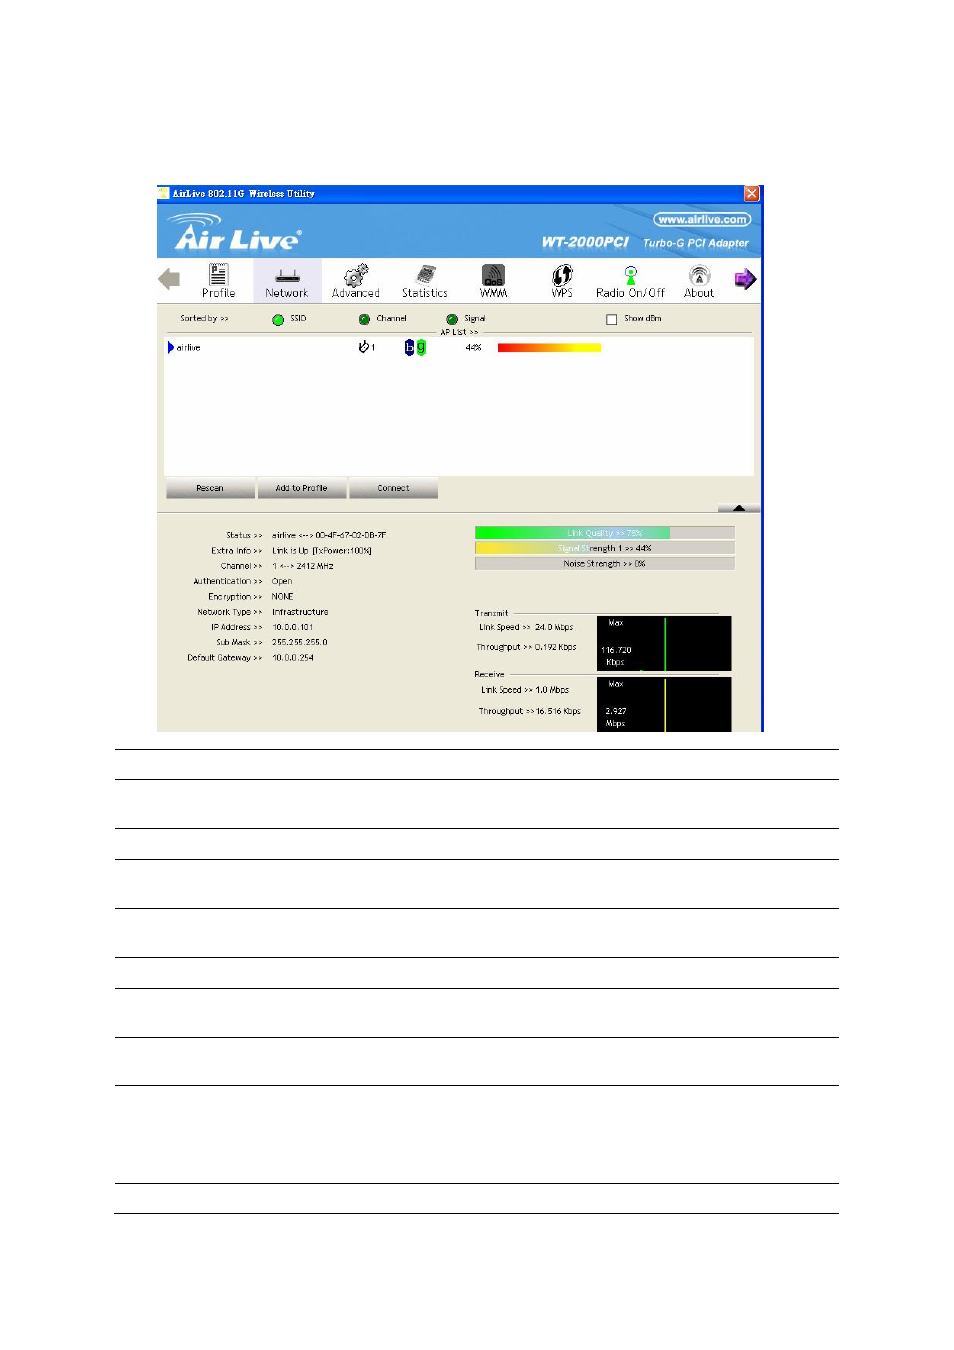Open the Advanced settings gear icon

[356, 280]
